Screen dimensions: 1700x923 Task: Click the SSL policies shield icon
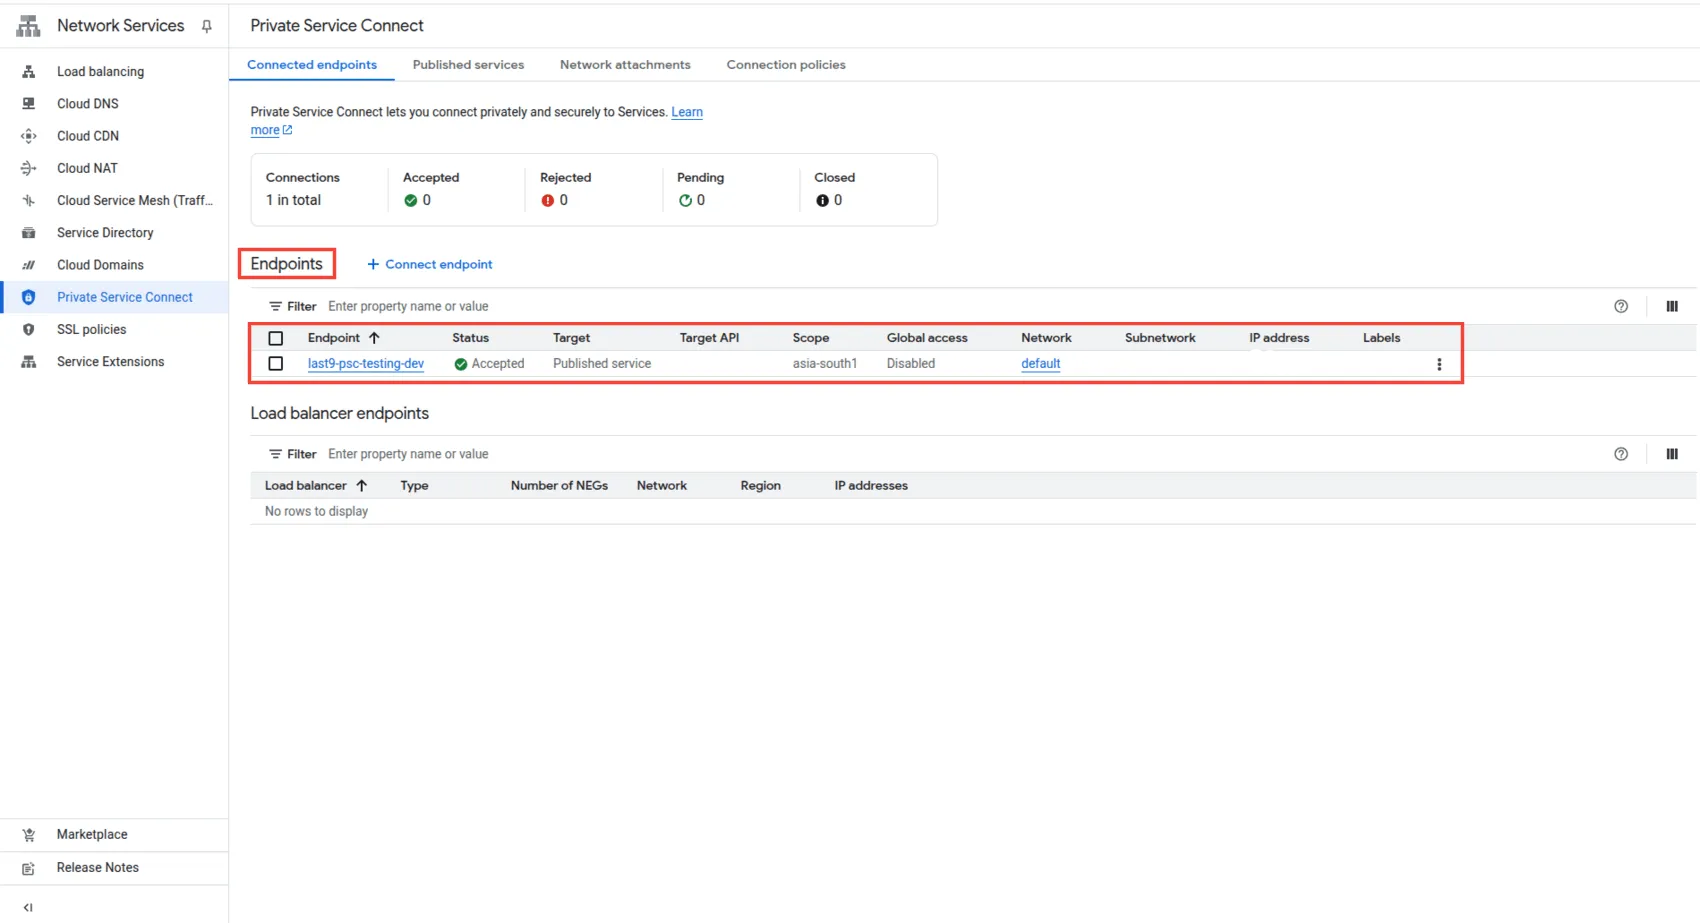point(29,330)
